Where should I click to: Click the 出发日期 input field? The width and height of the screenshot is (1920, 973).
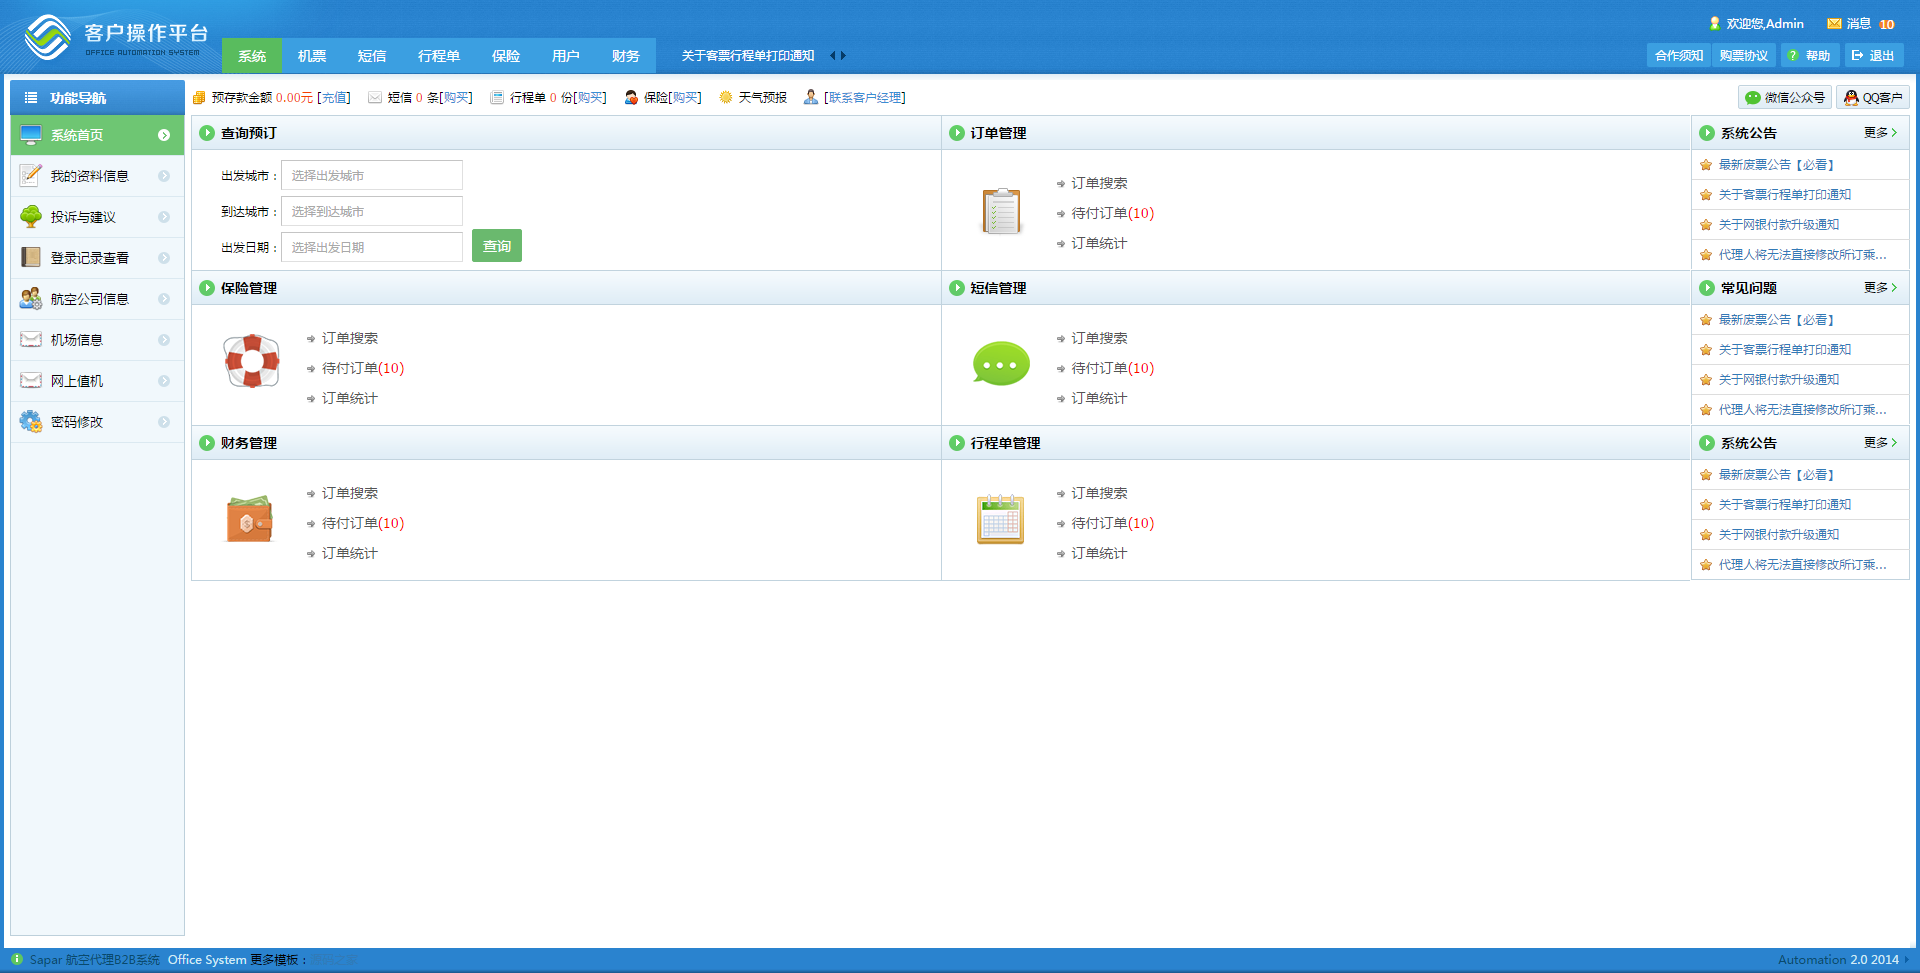[372, 247]
